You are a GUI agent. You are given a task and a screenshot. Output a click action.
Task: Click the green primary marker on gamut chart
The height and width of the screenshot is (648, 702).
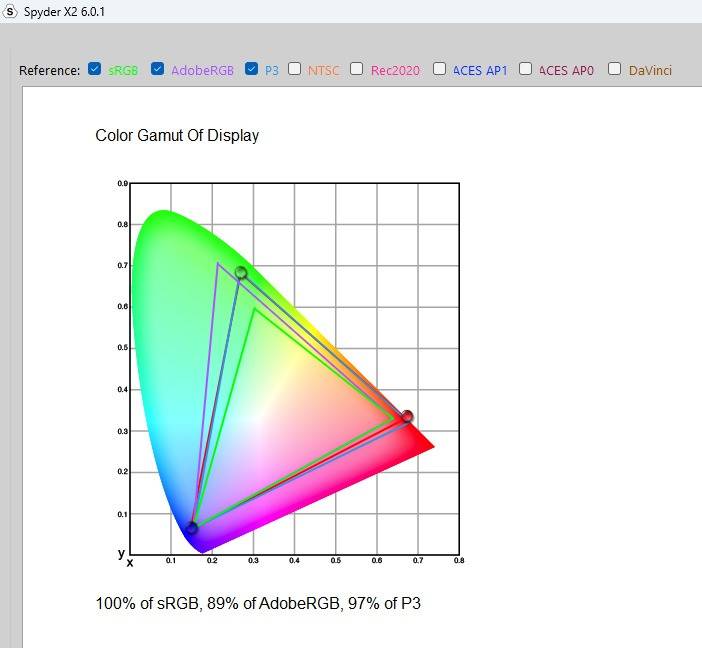point(241,273)
